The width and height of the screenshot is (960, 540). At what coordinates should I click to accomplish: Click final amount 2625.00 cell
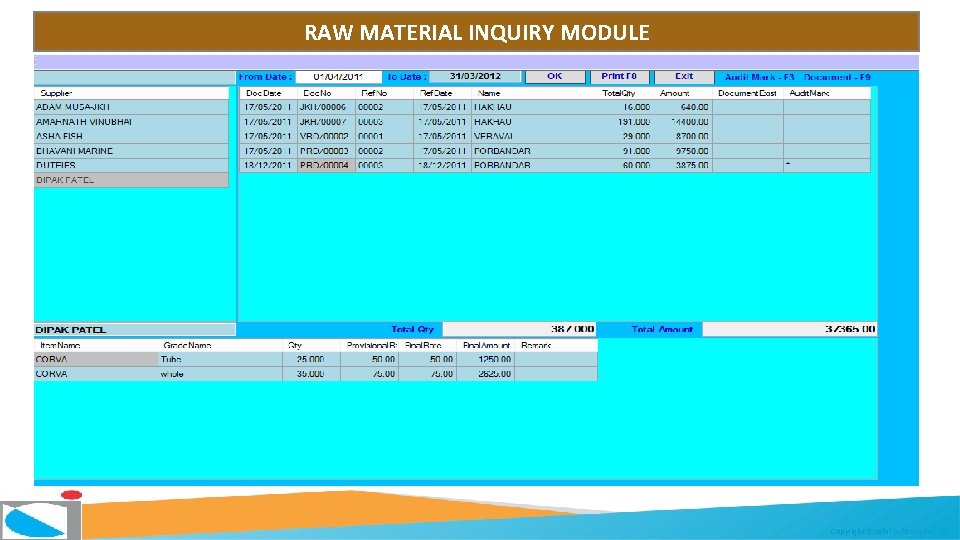tap(486, 373)
